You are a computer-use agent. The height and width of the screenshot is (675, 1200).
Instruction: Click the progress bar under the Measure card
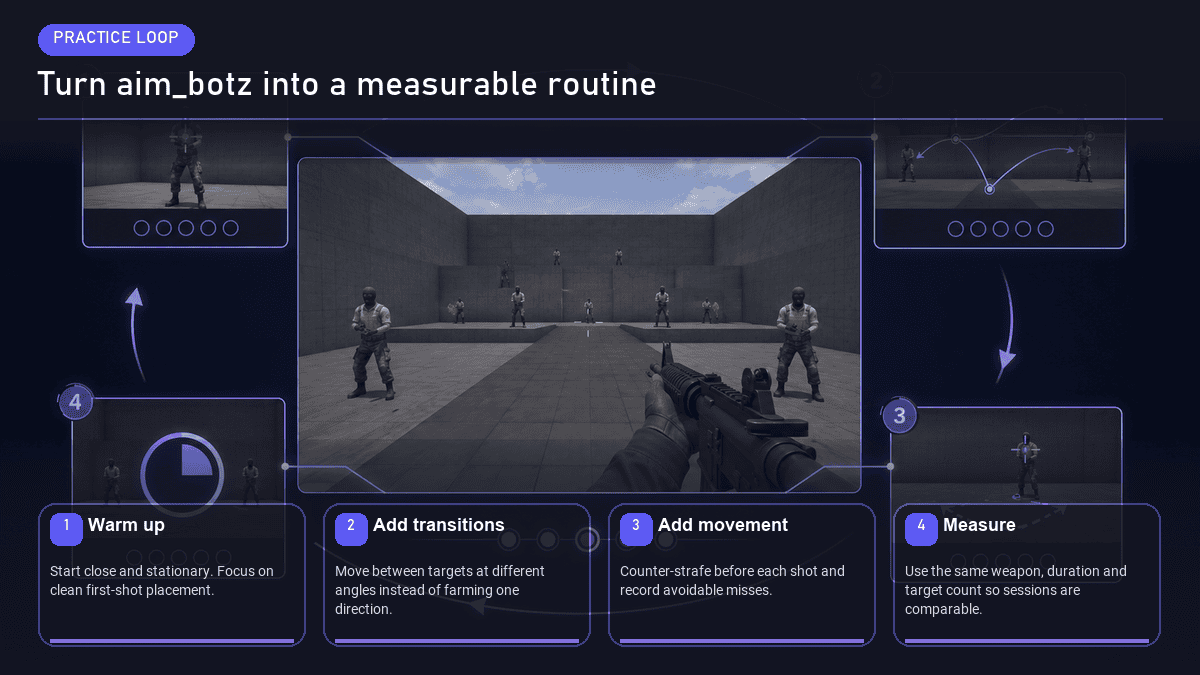click(x=1027, y=641)
